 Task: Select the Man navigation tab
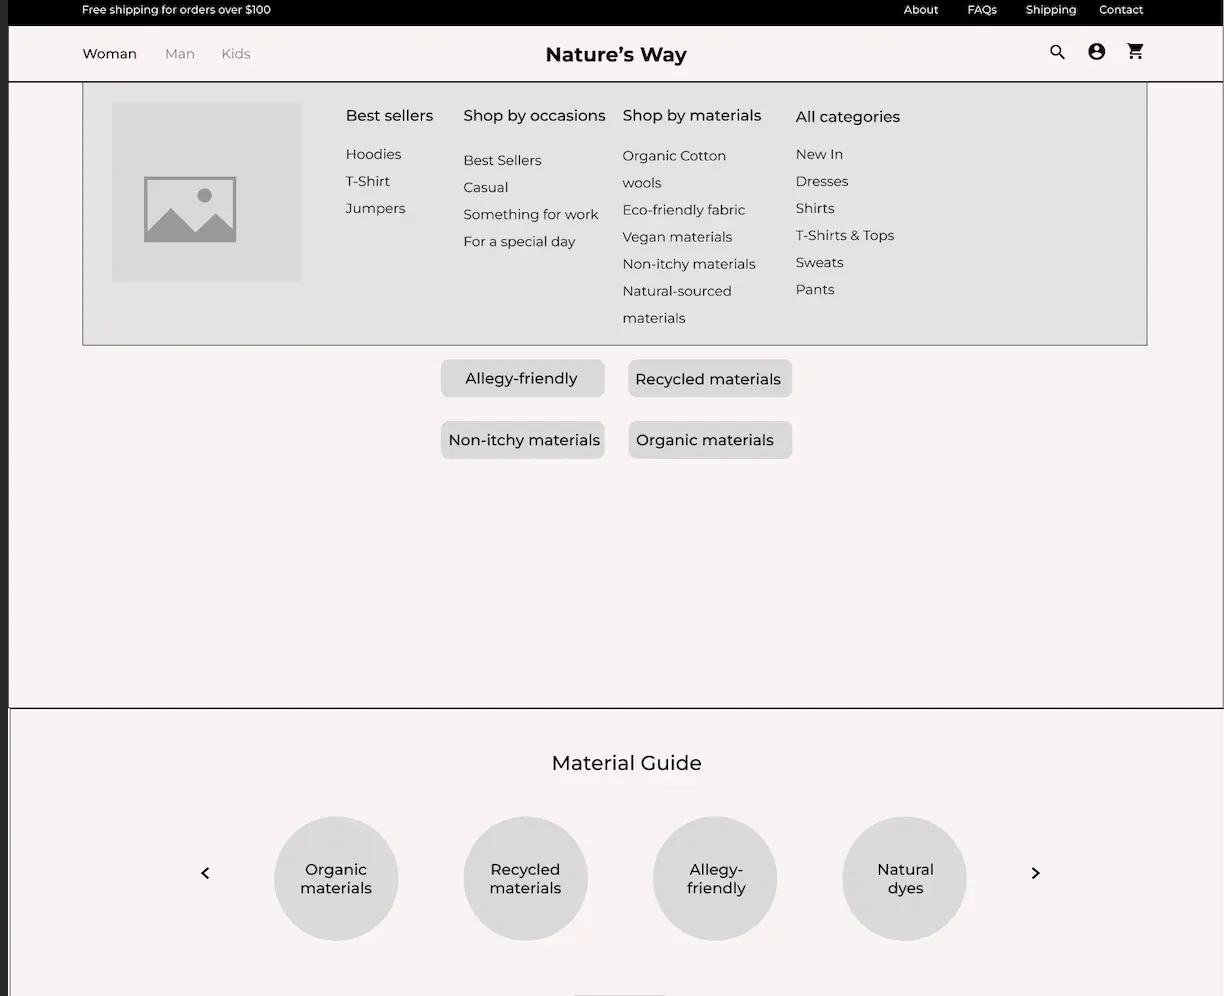180,54
